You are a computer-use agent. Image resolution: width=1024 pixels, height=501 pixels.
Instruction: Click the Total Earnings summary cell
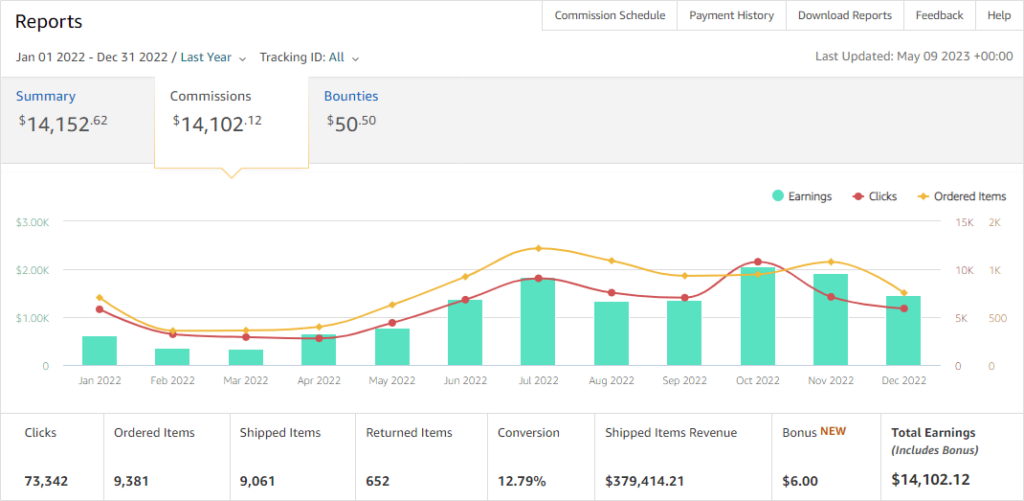(948, 456)
